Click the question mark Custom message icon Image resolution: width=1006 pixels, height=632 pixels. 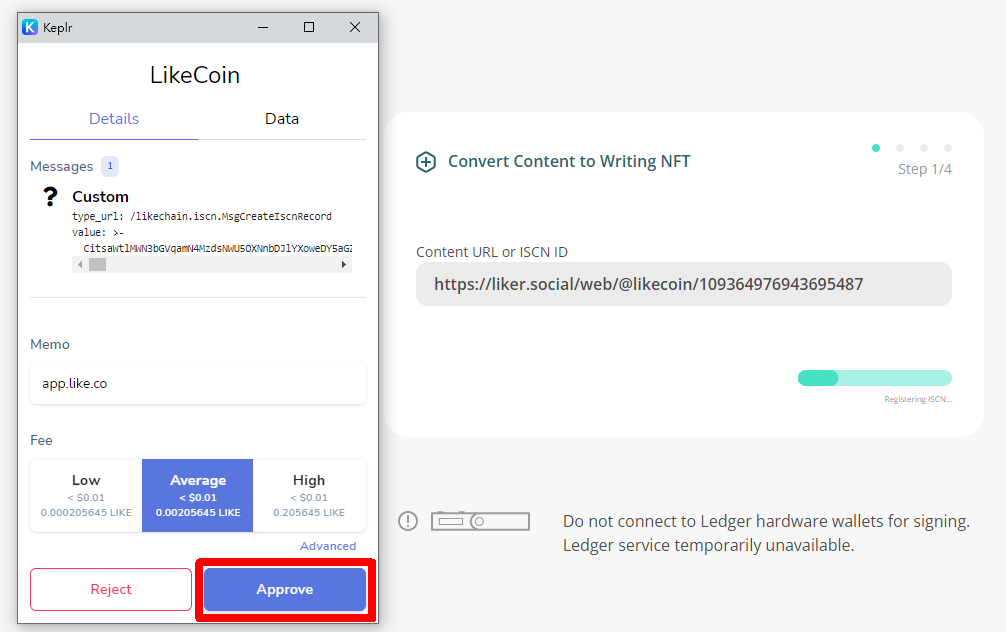(x=50, y=196)
